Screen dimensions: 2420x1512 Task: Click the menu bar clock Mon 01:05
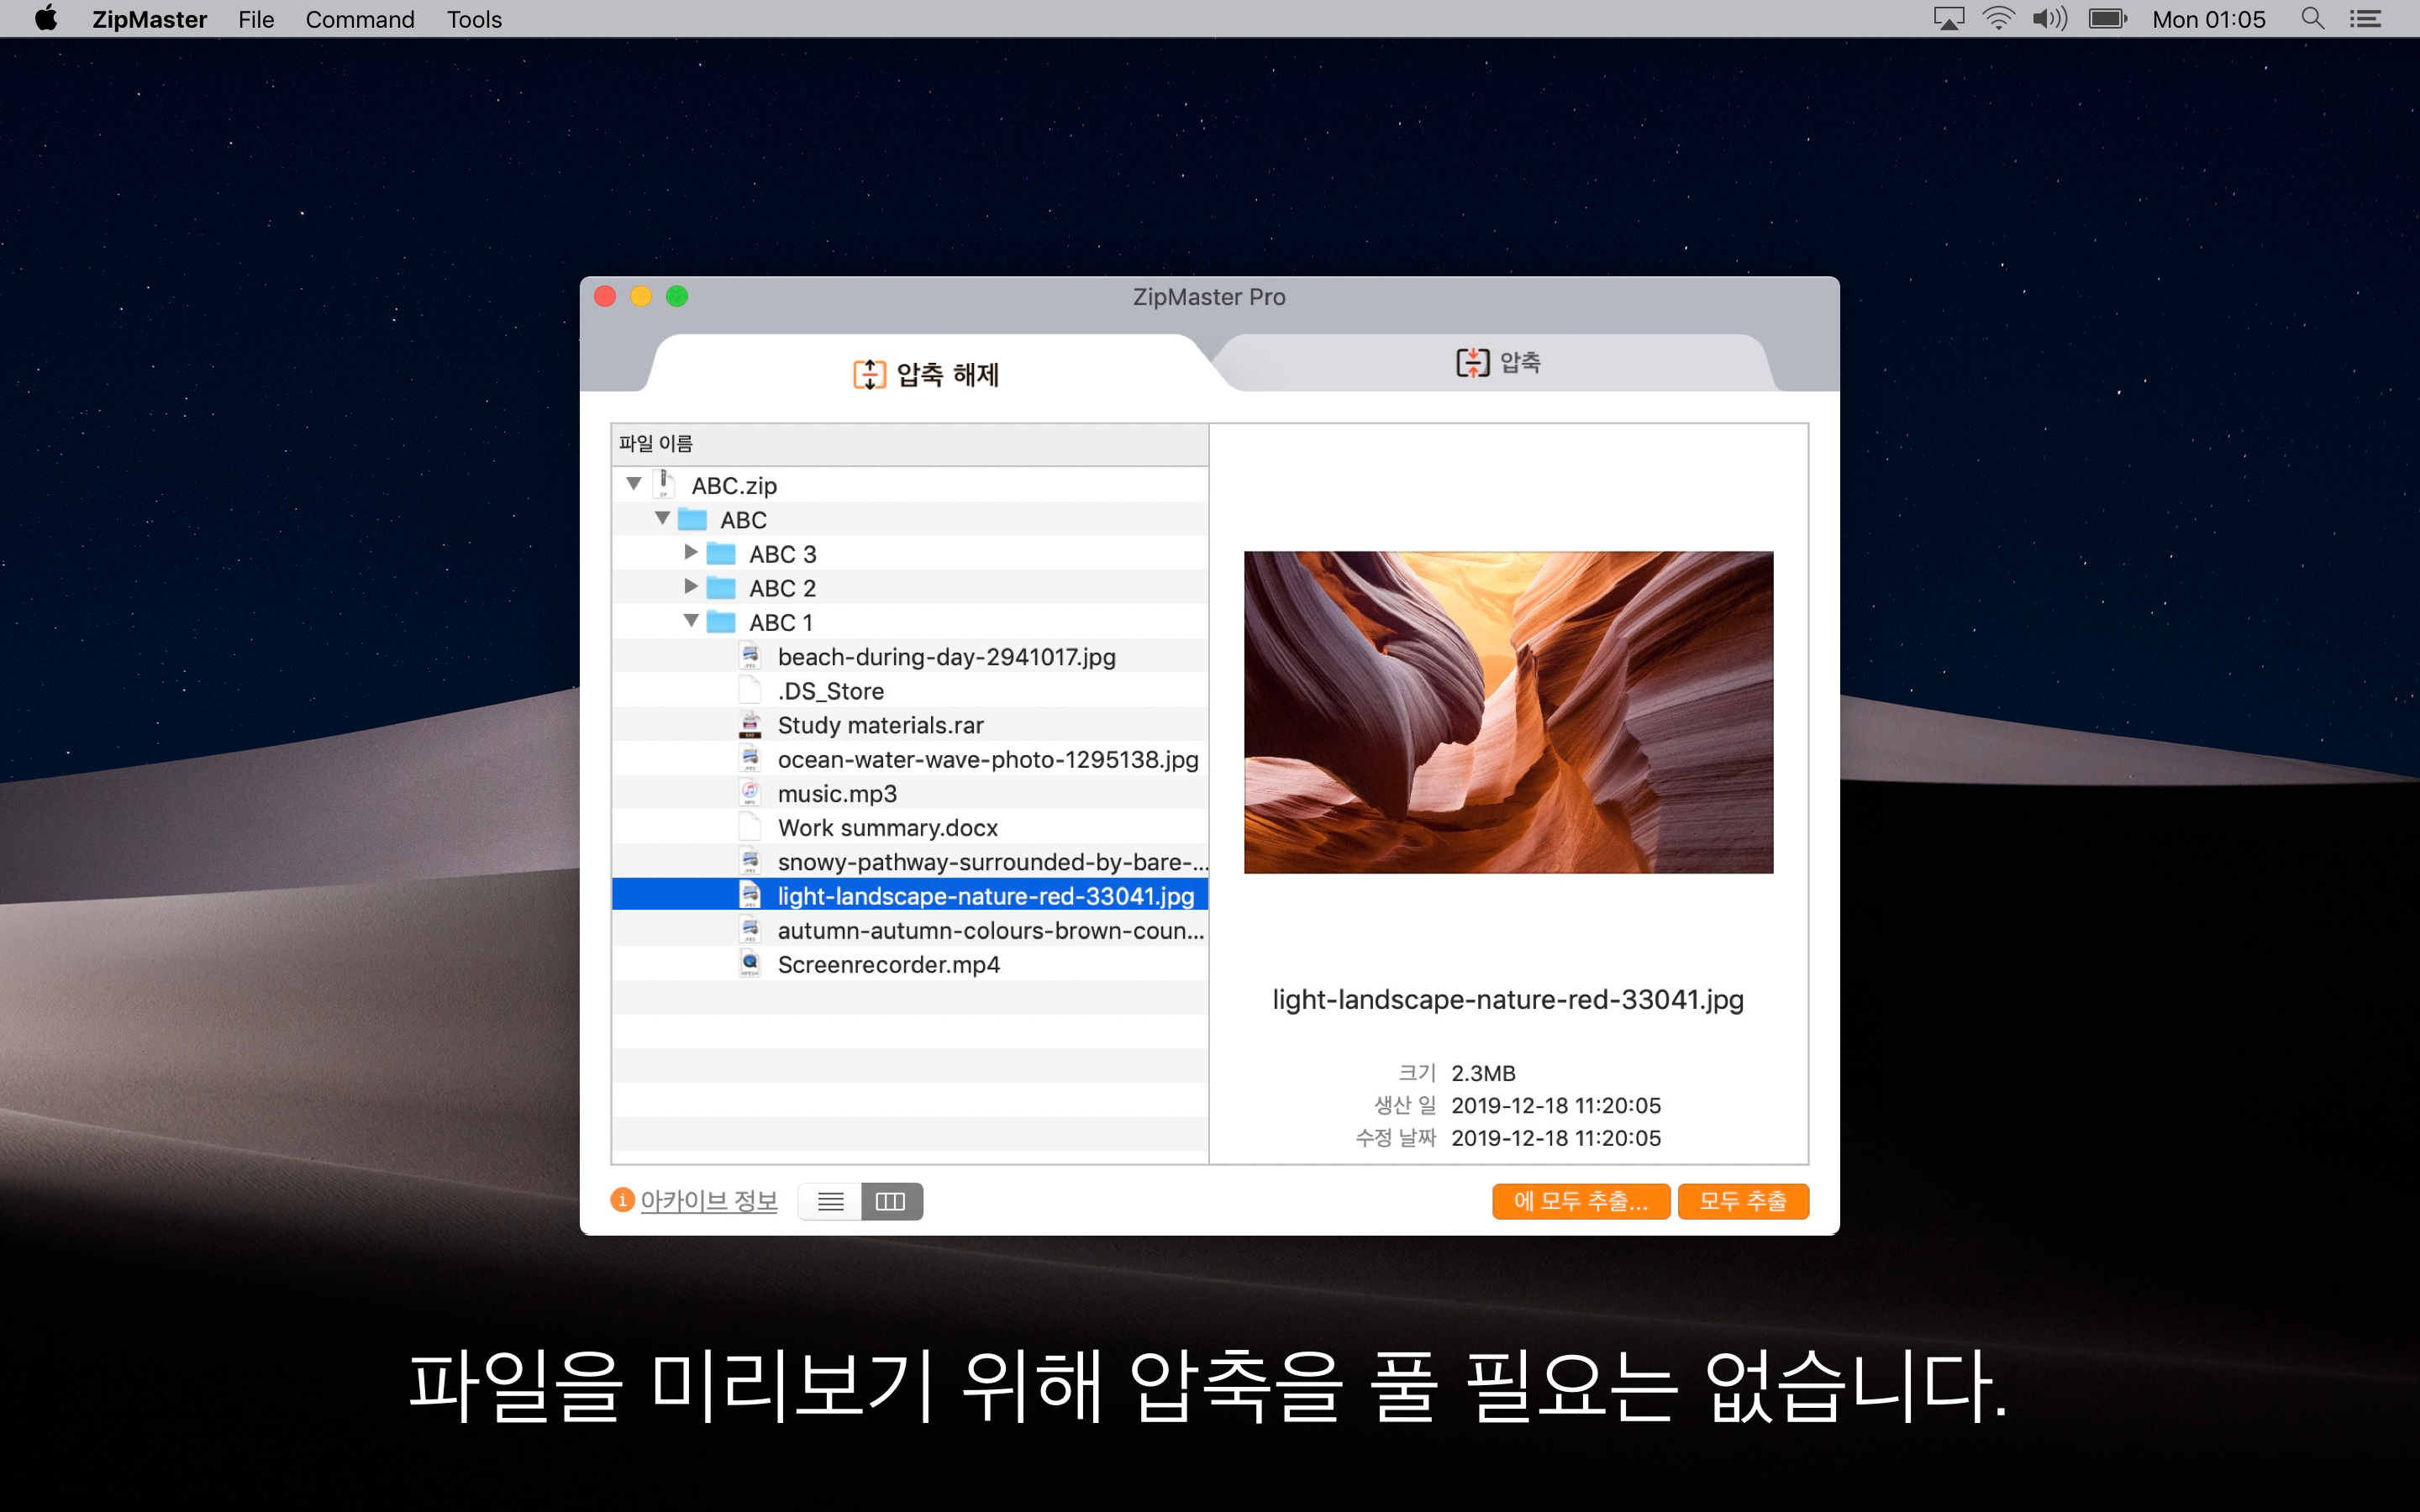(x=2208, y=19)
